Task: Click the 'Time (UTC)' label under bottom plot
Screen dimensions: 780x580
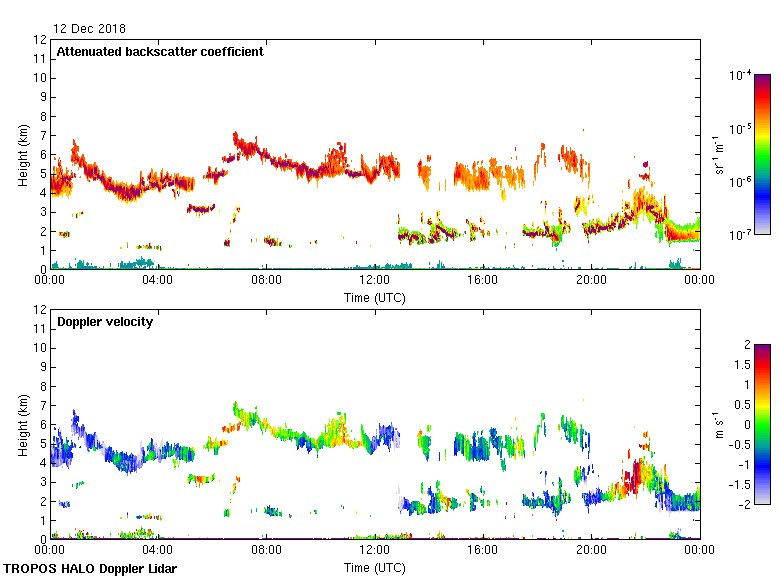Action: click(x=375, y=568)
